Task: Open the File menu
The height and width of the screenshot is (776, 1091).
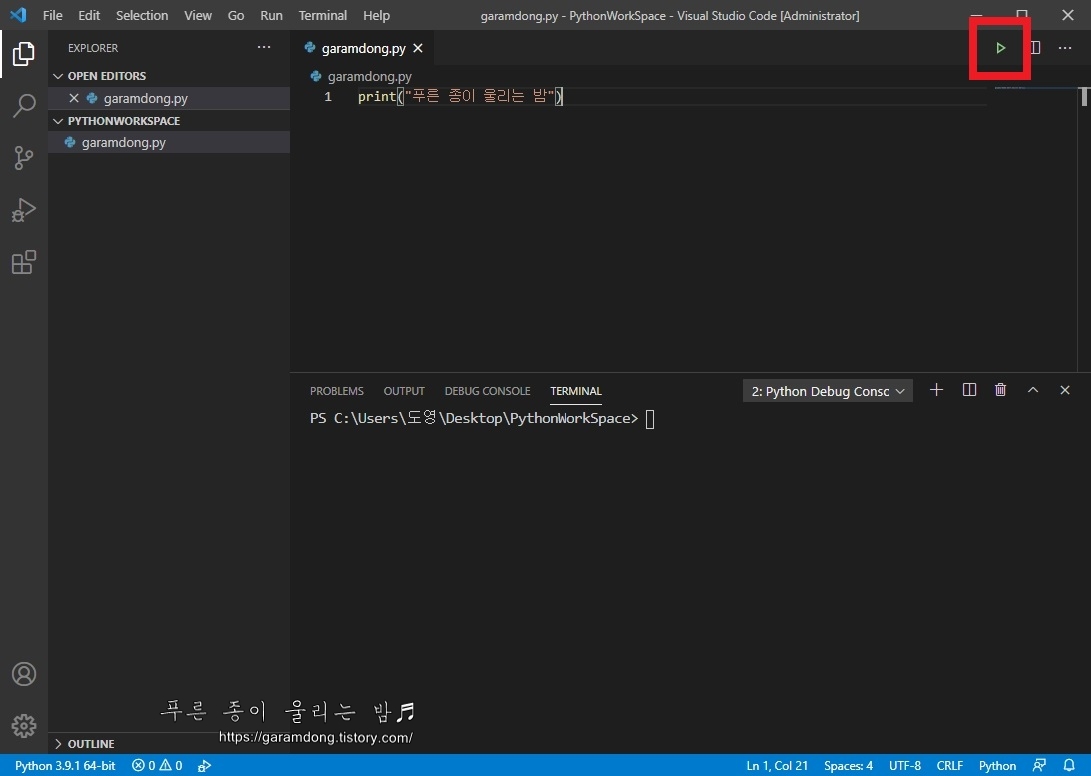Action: coord(52,15)
